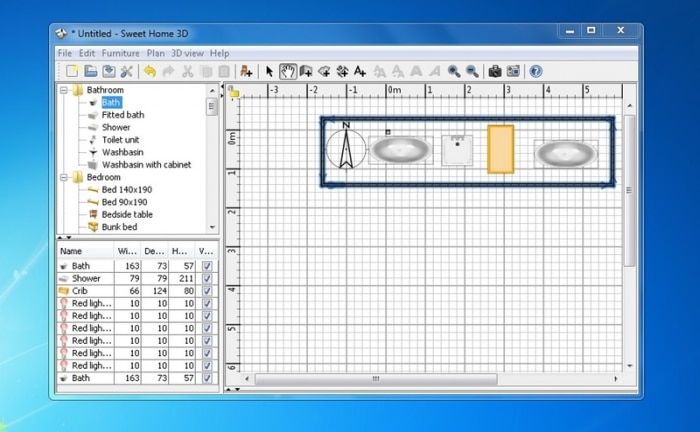Click the Paste clipboard icon
This screenshot has height=432, width=700.
224,71
